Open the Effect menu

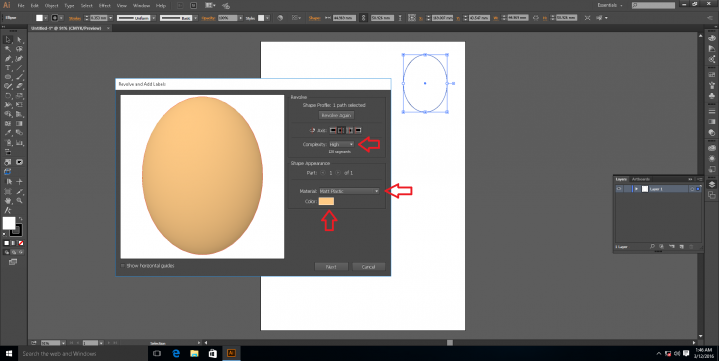point(105,6)
